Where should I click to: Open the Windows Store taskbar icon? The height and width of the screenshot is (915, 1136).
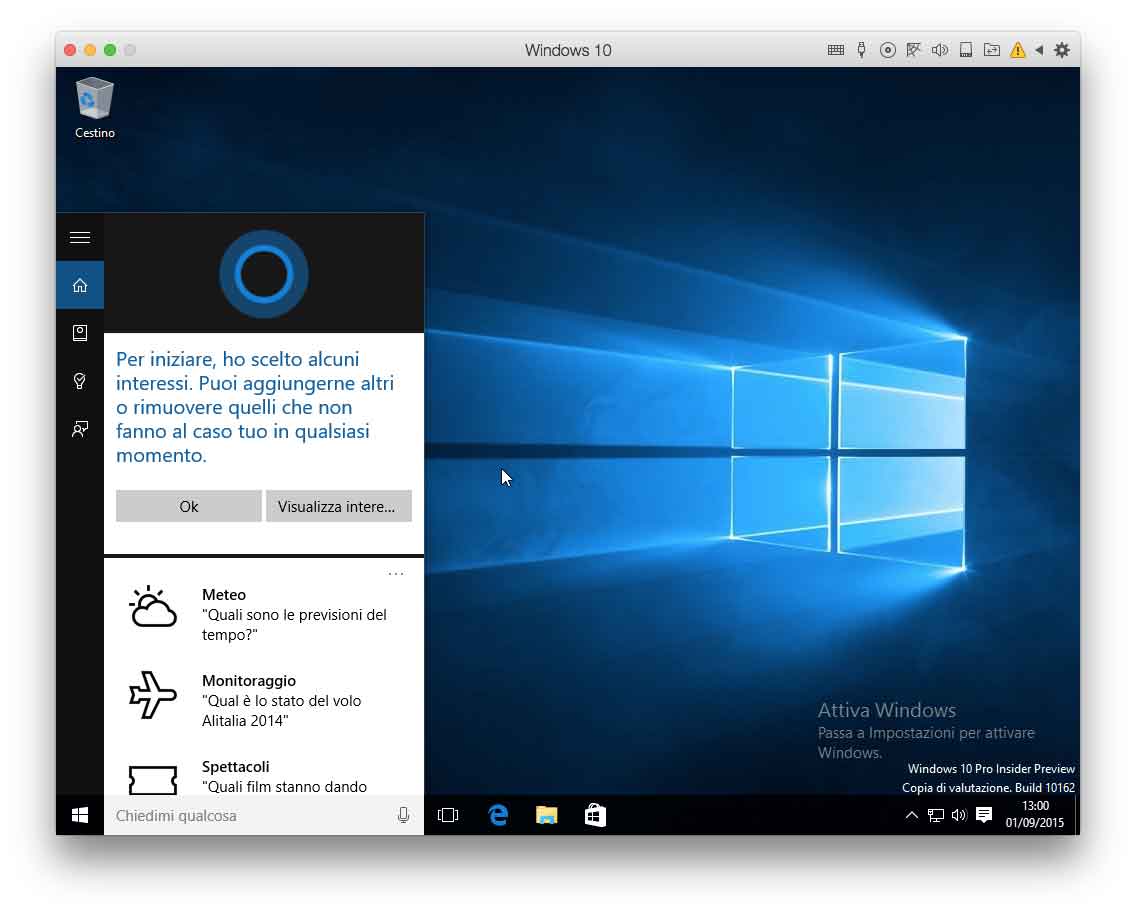point(595,816)
